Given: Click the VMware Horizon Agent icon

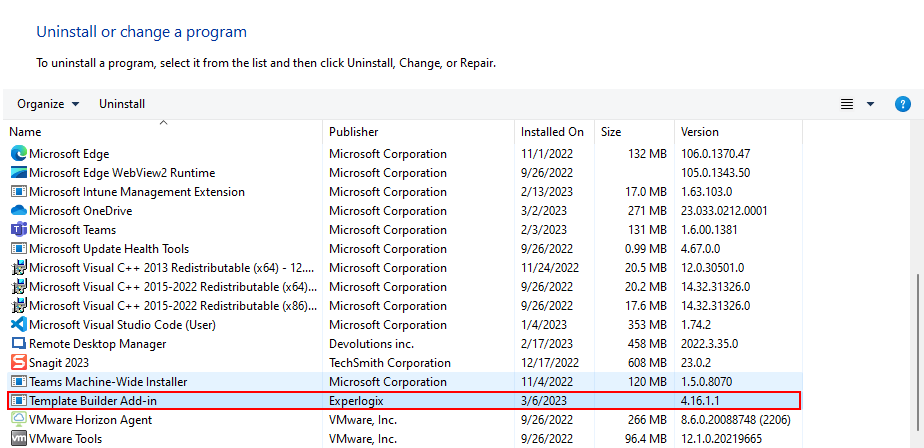Looking at the screenshot, I should pos(19,420).
